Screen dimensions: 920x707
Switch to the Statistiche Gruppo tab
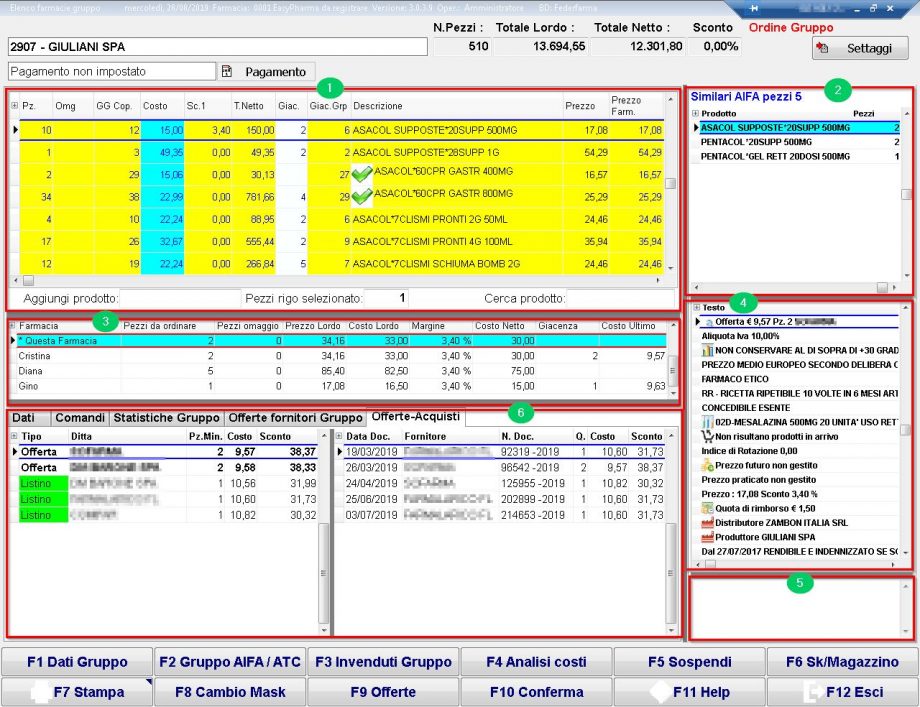click(165, 418)
